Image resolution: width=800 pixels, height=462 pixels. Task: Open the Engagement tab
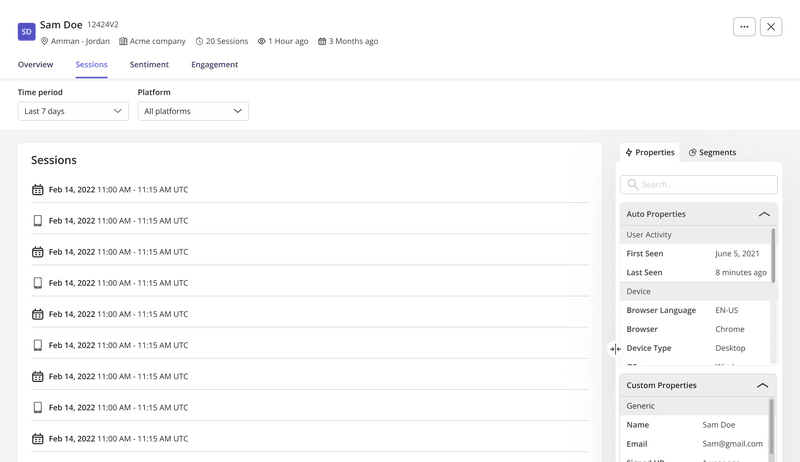tap(214, 64)
